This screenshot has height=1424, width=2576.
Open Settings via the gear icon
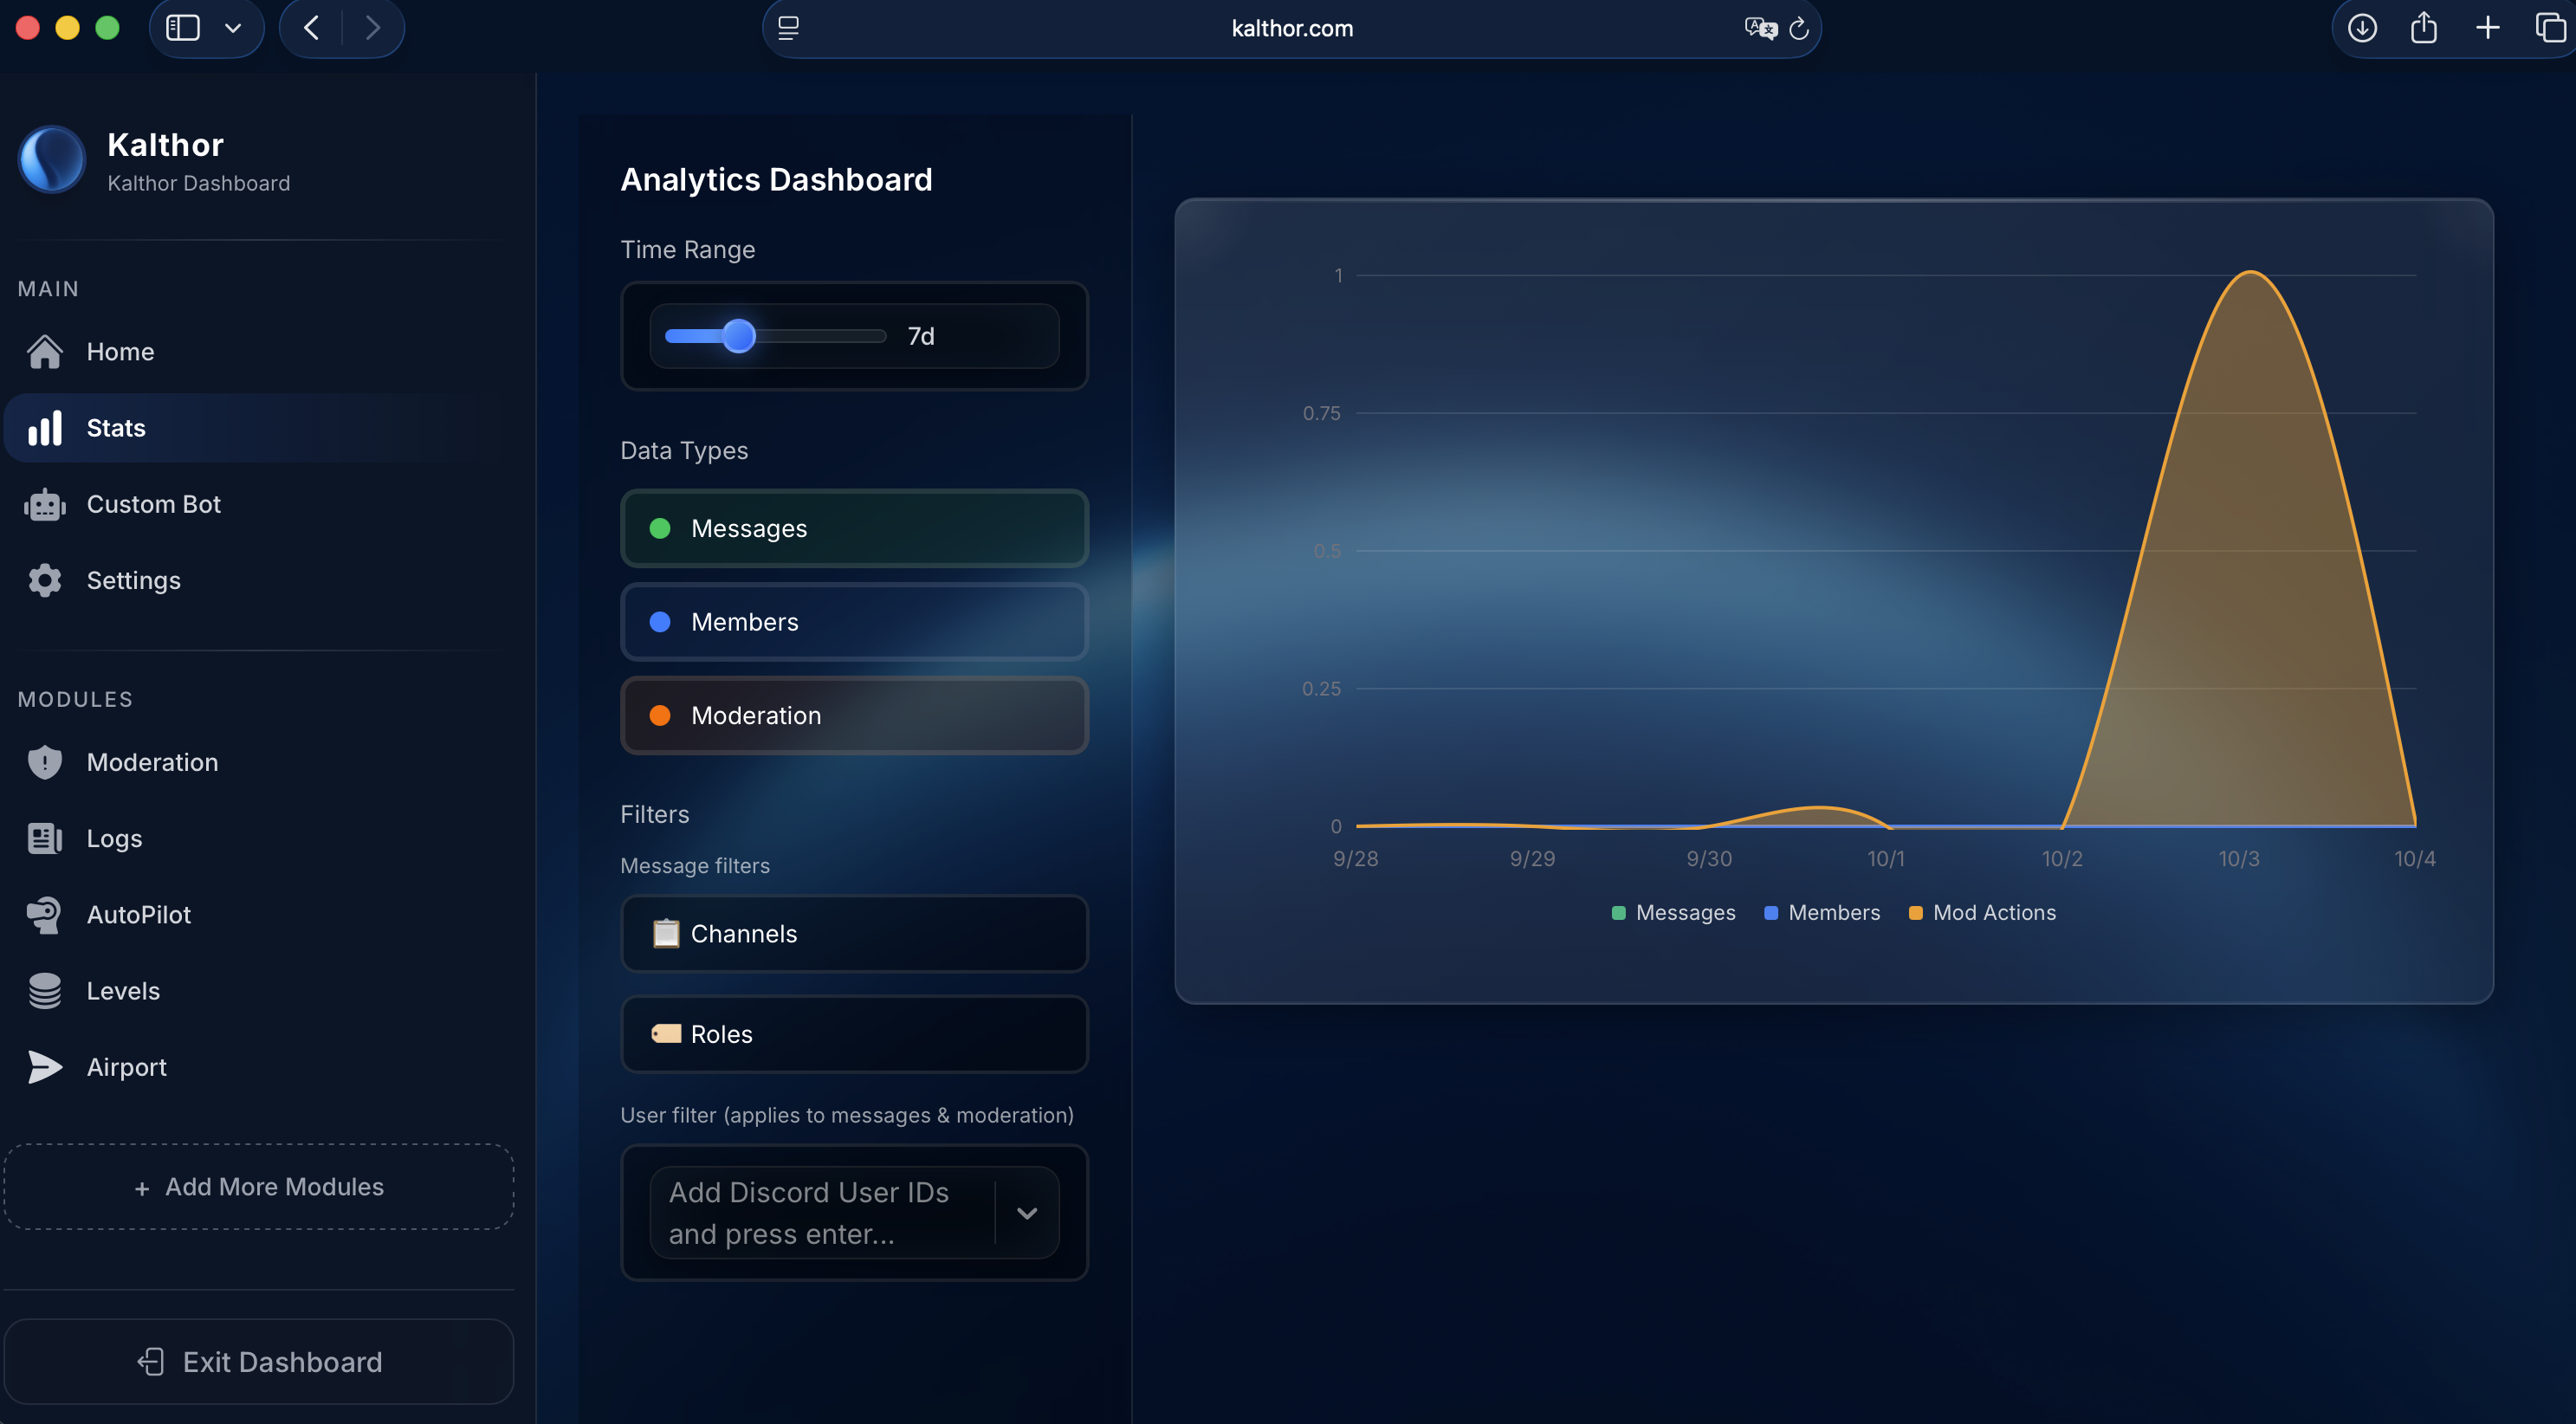coord(44,580)
